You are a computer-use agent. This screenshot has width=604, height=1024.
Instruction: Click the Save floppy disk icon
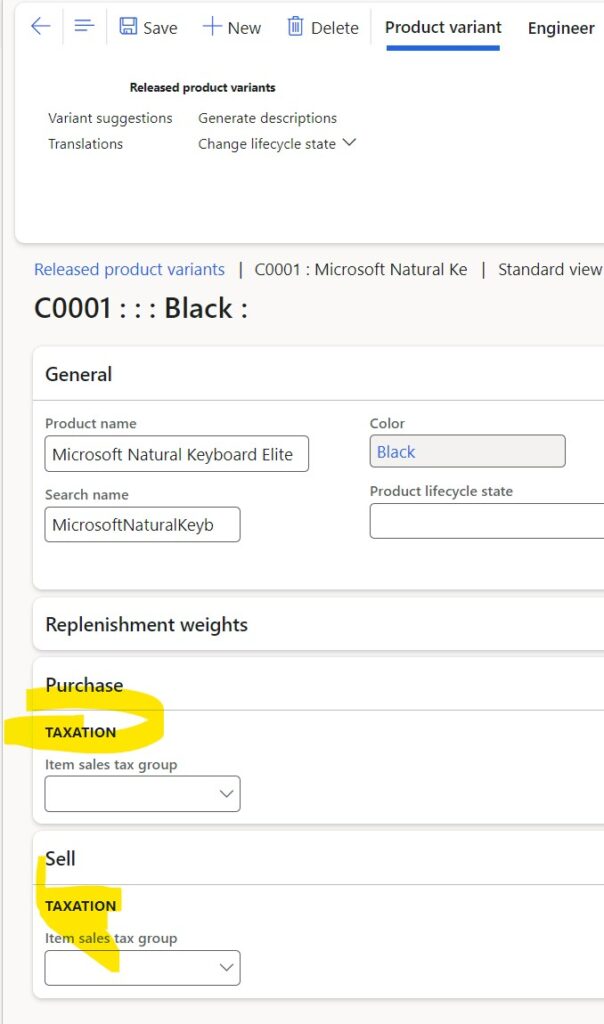[128, 27]
